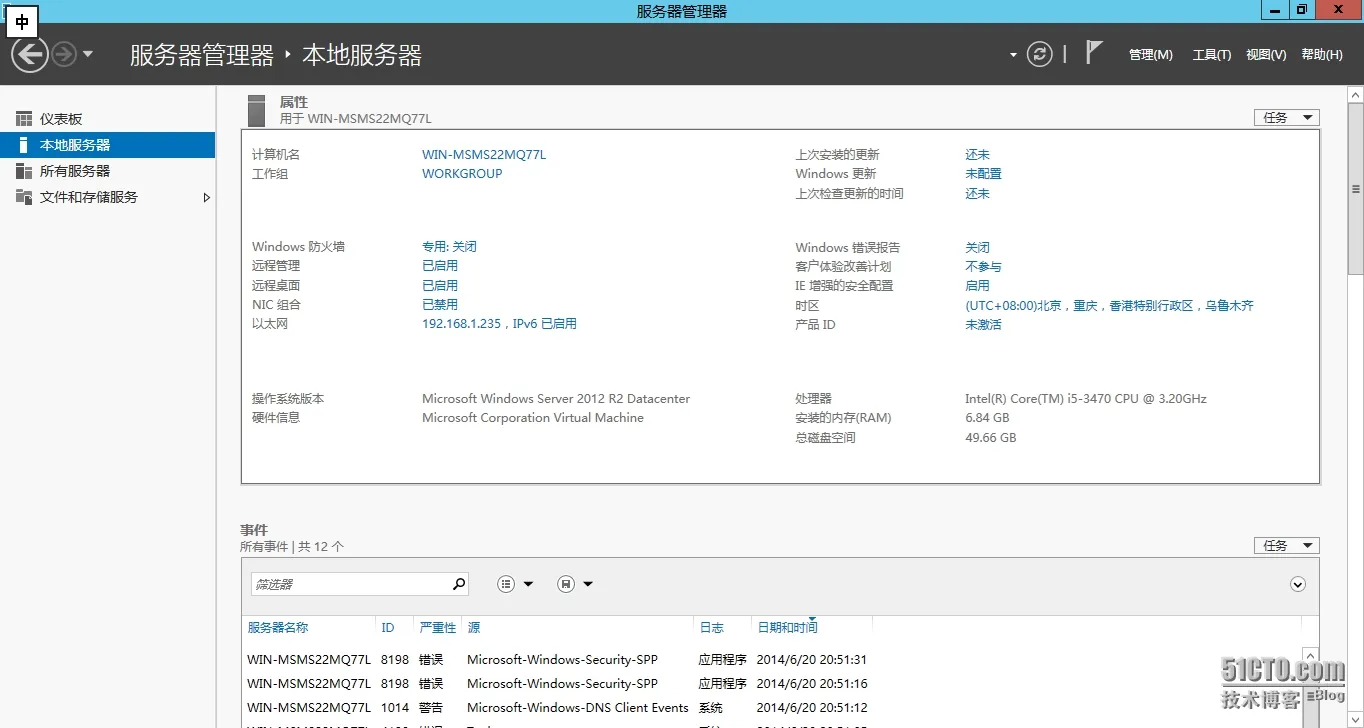Refresh the Server Manager view

1040,54
